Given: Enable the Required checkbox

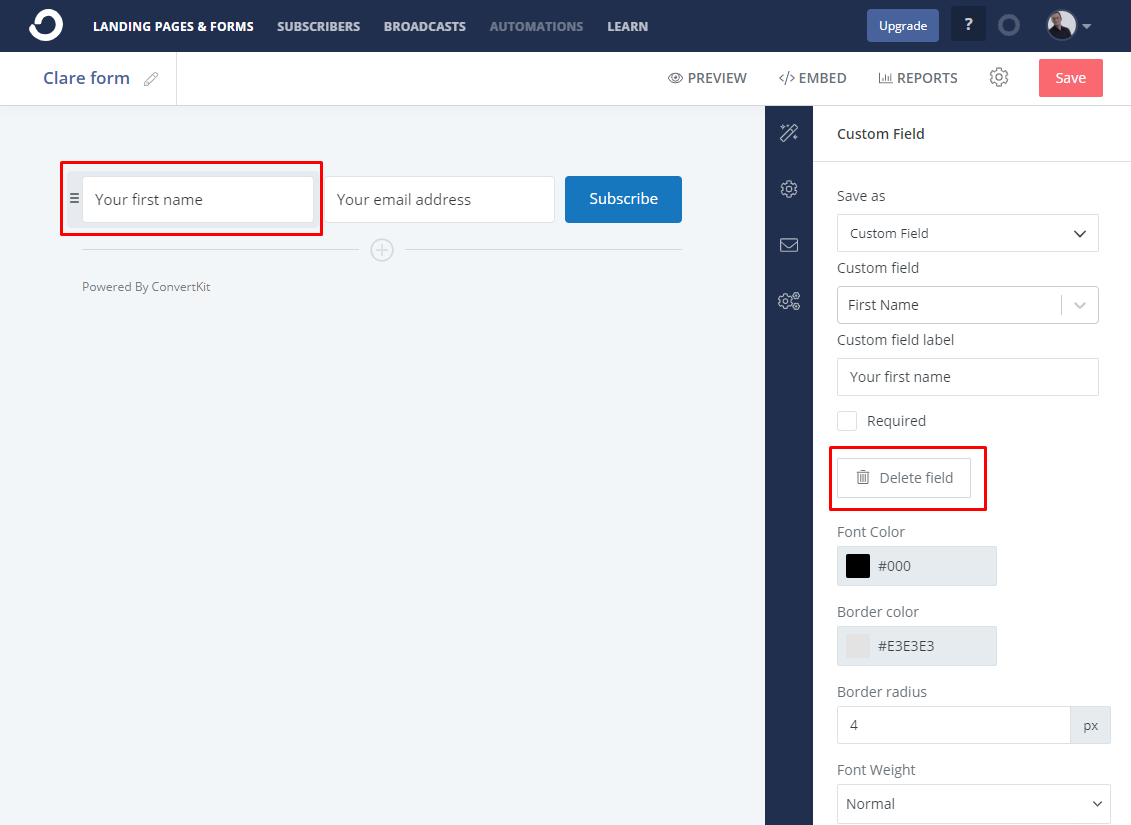Looking at the screenshot, I should click(x=847, y=420).
